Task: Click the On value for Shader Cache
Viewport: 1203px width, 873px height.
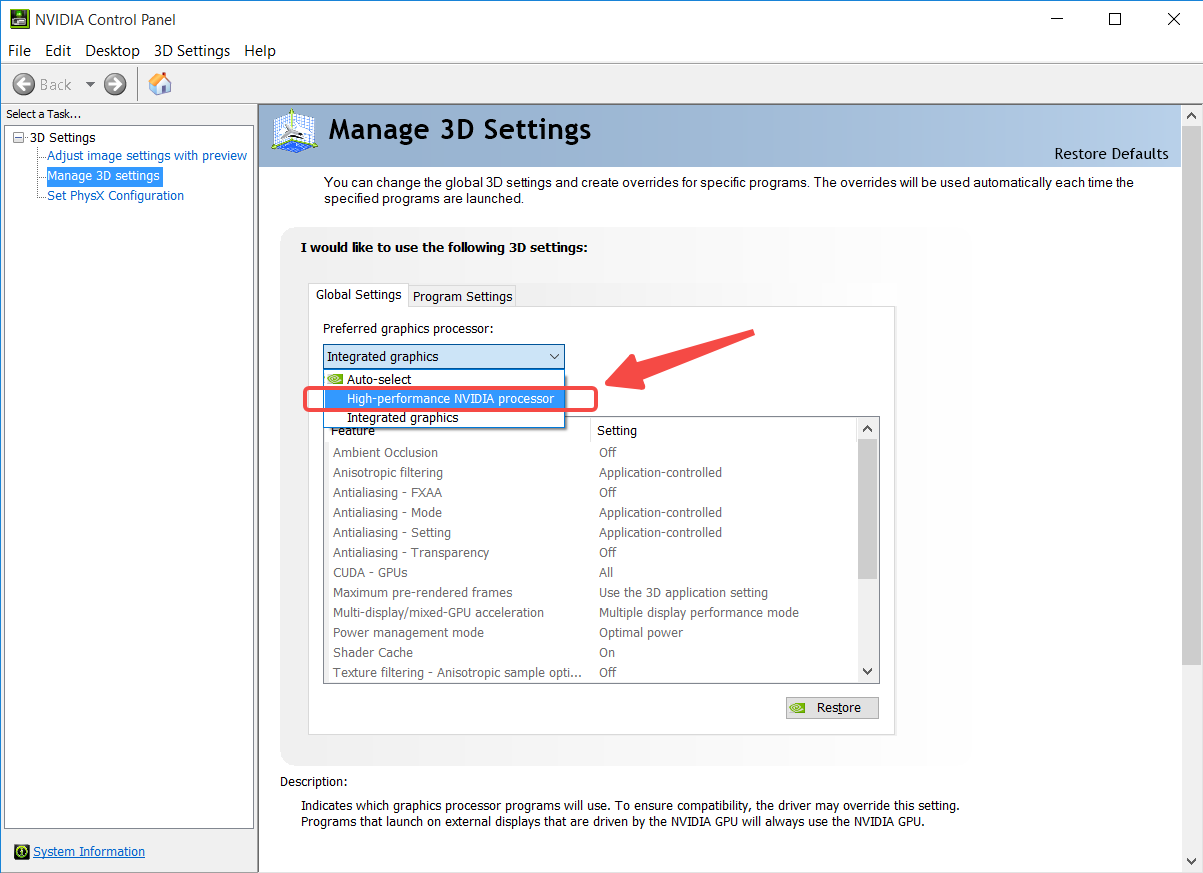Action: click(x=607, y=653)
